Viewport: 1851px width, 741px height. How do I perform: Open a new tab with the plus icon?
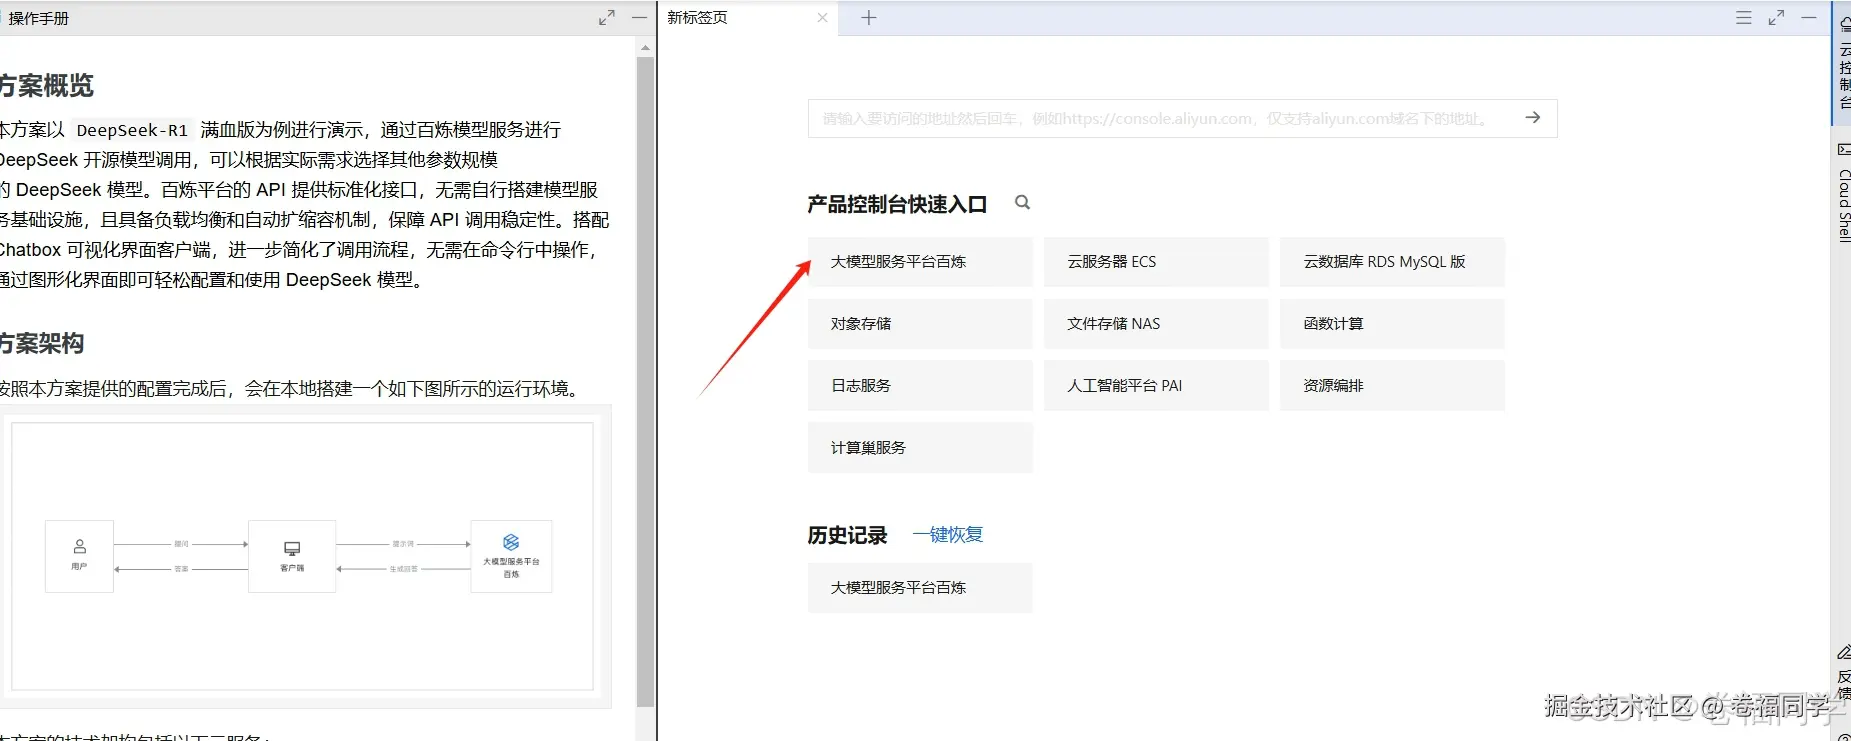click(x=869, y=18)
